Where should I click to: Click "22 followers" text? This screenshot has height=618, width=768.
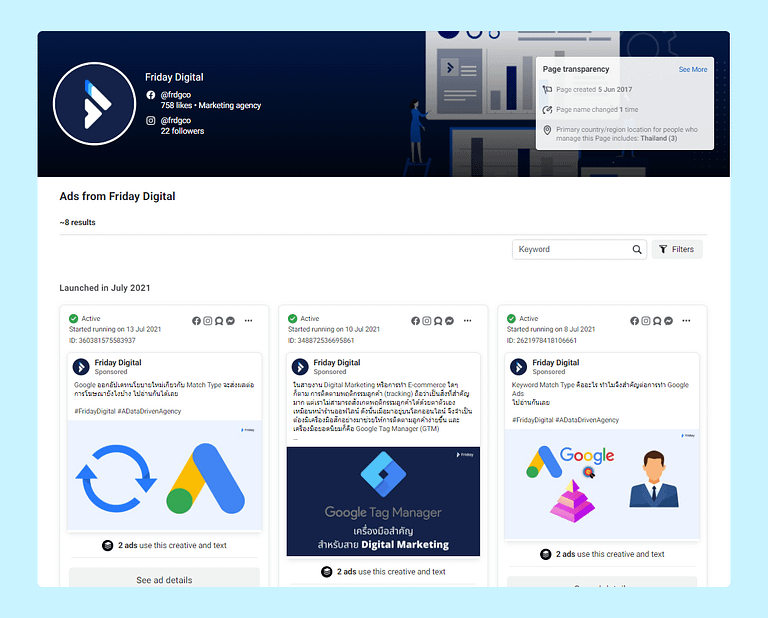182,131
